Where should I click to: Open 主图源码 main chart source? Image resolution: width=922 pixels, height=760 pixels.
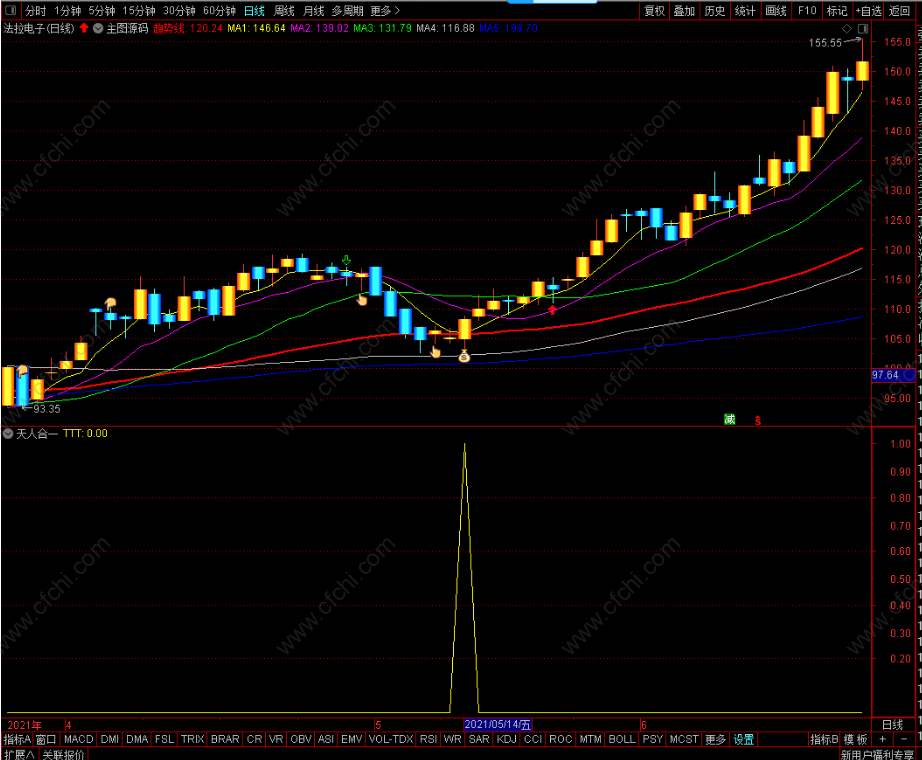click(x=127, y=28)
